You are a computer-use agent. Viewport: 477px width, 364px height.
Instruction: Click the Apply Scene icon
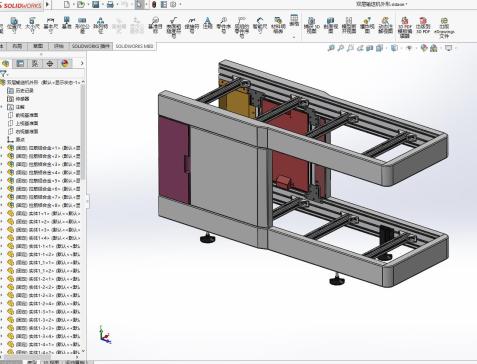[x=434, y=48]
